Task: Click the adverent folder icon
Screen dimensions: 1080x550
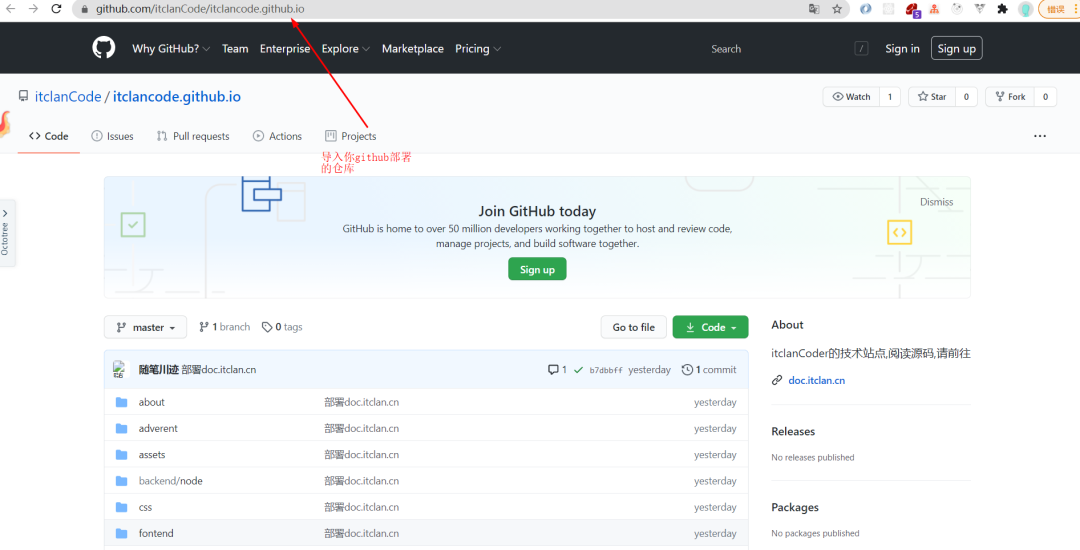Action: [x=122, y=428]
